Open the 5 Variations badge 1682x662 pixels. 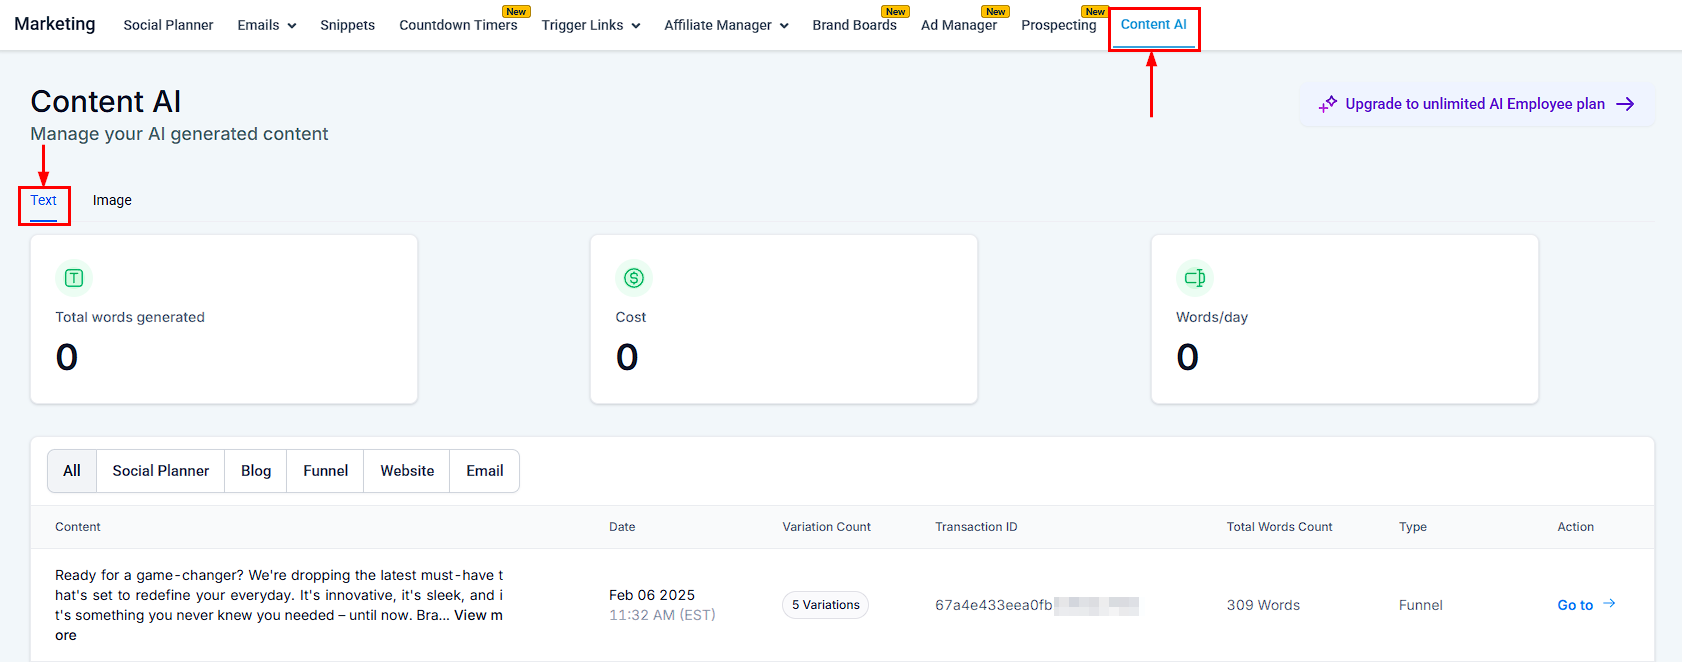[825, 605]
